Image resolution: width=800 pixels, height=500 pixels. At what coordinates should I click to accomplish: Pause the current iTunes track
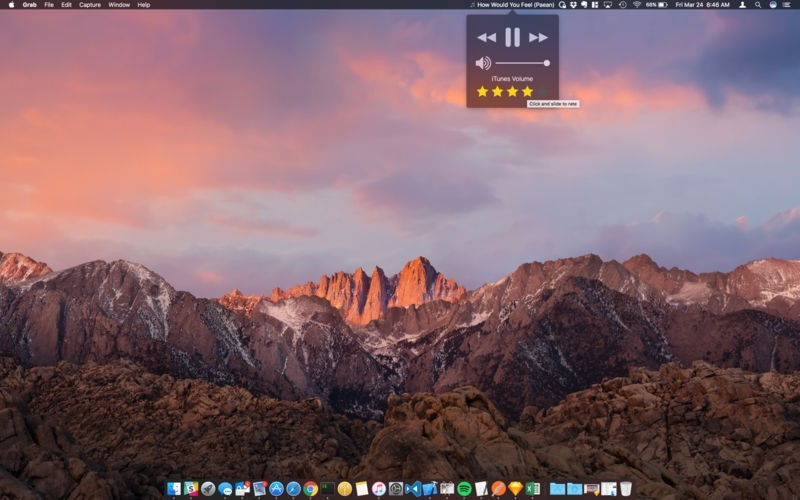(x=512, y=38)
